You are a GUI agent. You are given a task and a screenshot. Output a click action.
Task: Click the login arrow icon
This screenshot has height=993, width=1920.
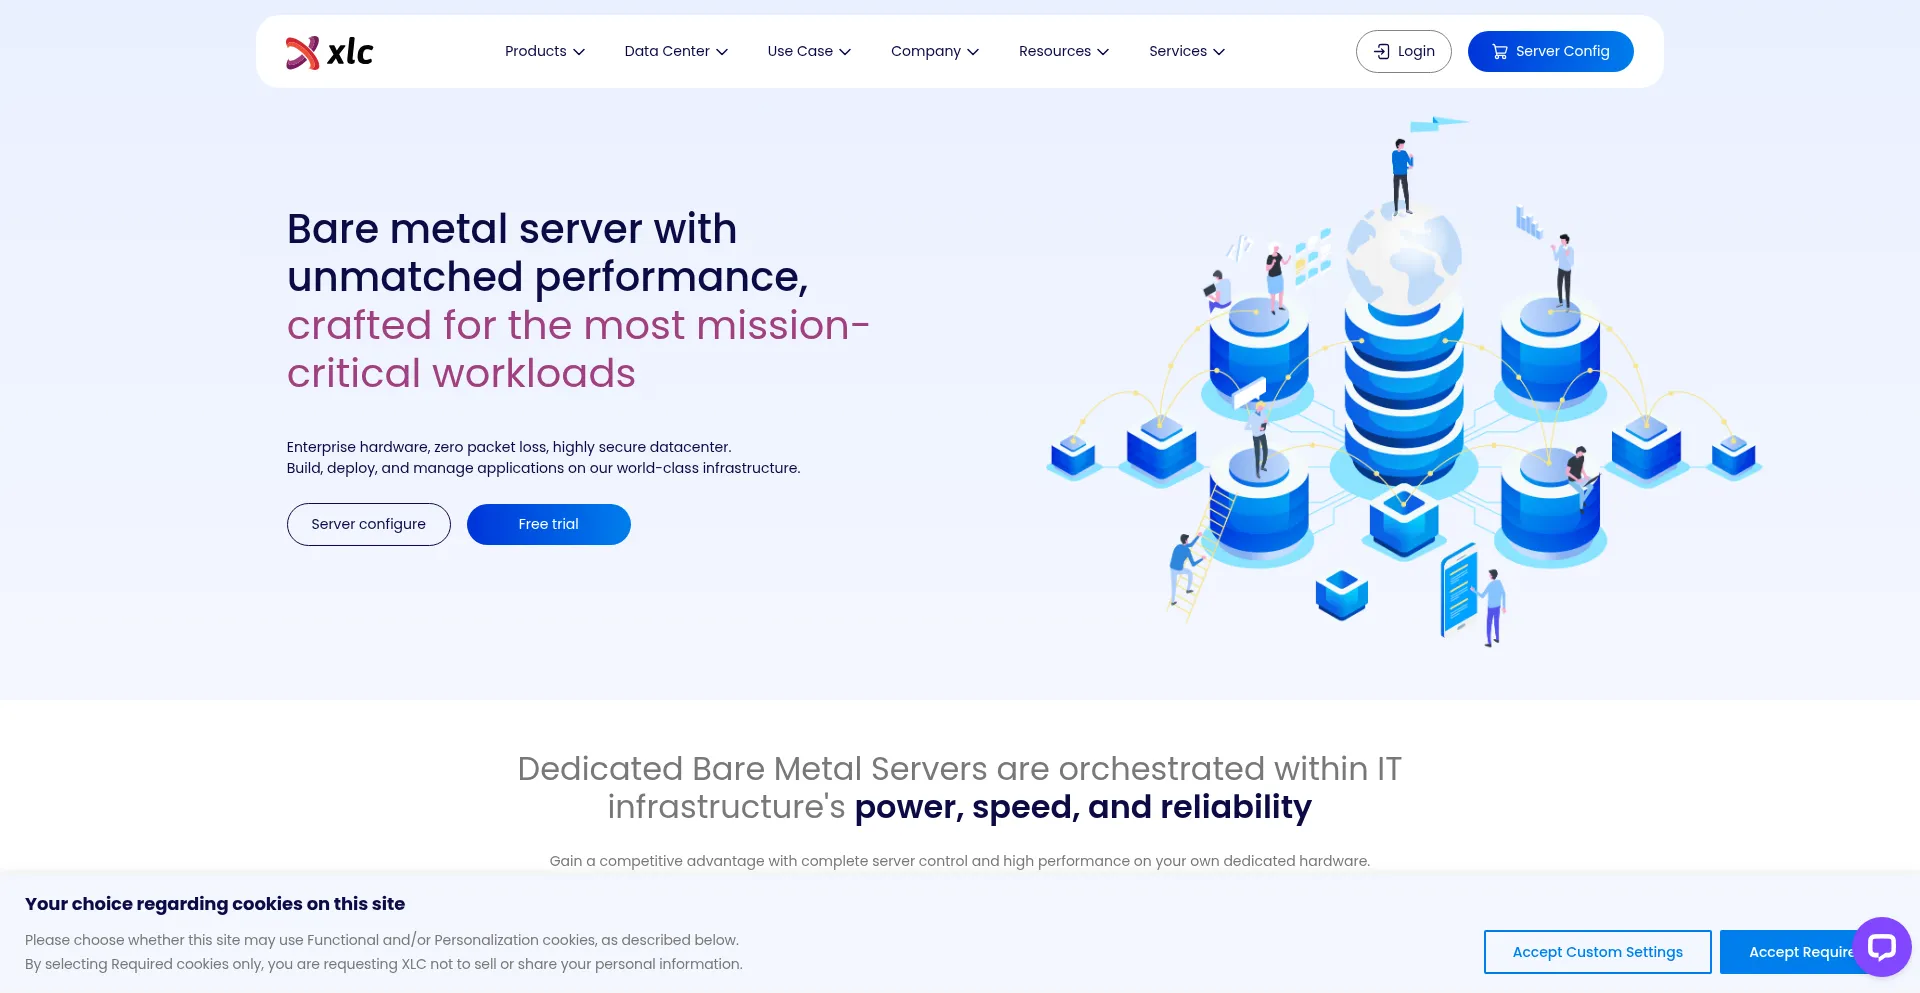(1382, 52)
